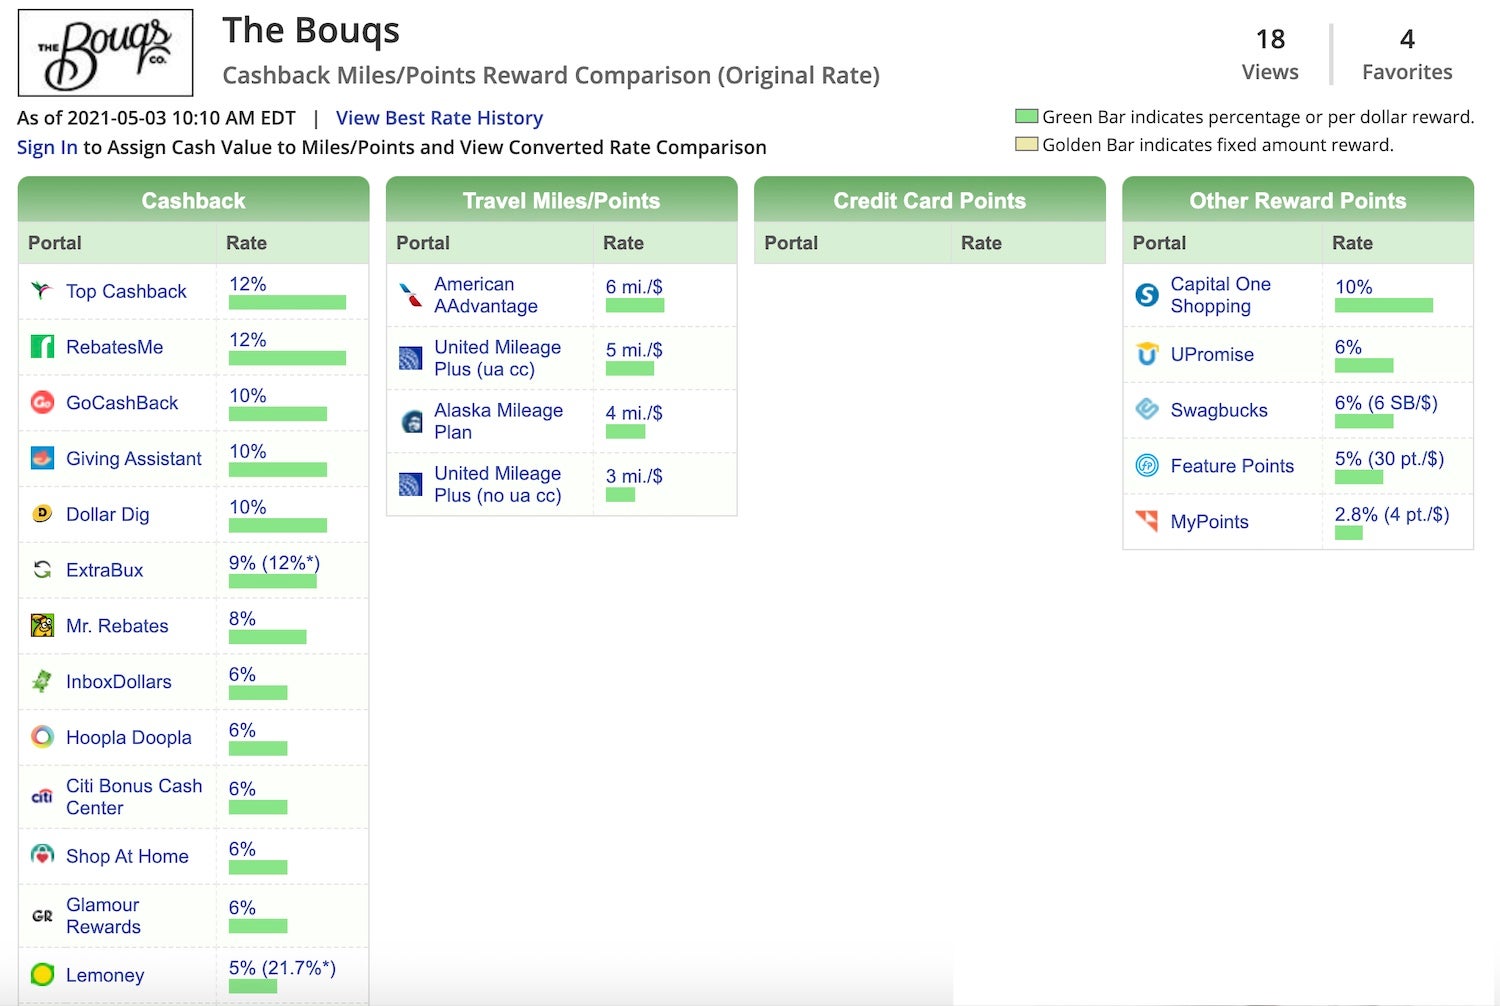
Task: Open the RebatesMe portal link
Action: (114, 347)
